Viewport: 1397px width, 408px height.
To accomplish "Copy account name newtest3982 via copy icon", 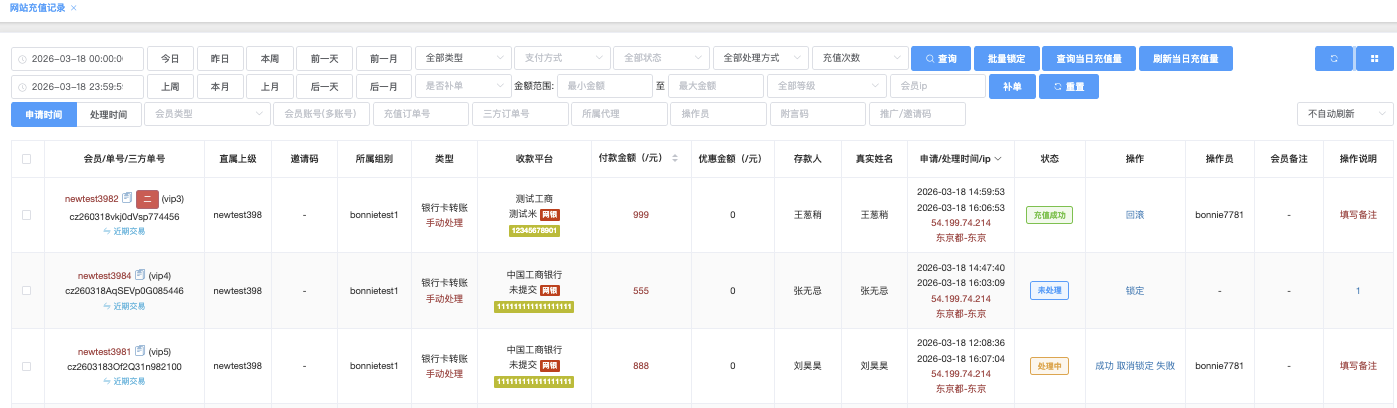I will [x=127, y=199].
